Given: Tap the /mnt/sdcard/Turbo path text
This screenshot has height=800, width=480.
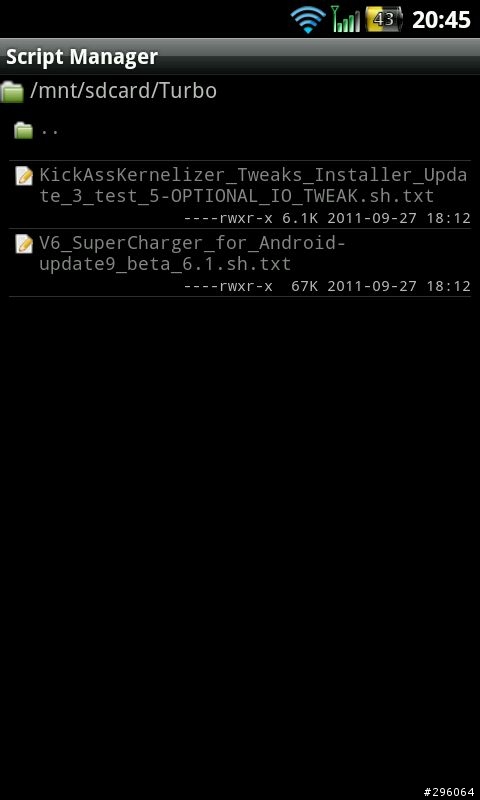Looking at the screenshot, I should 123,91.
